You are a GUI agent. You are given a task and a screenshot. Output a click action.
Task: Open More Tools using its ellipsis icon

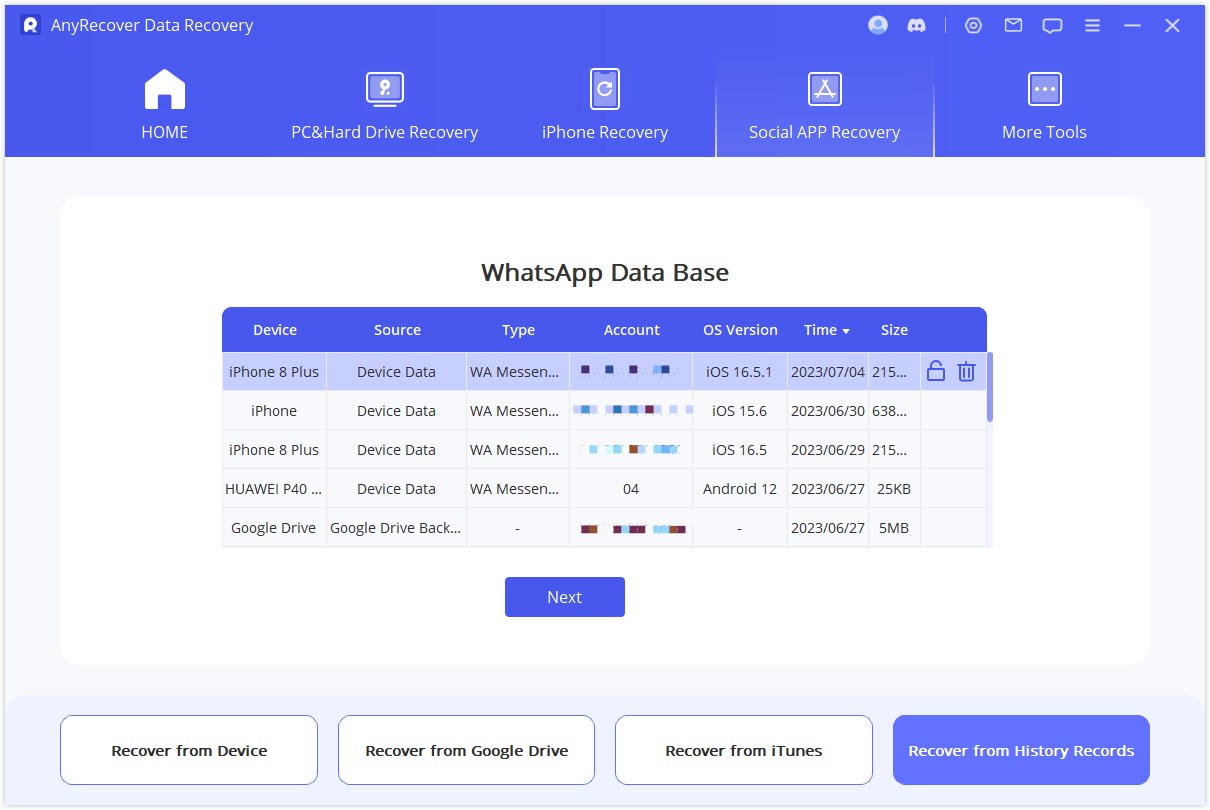pyautogui.click(x=1044, y=88)
